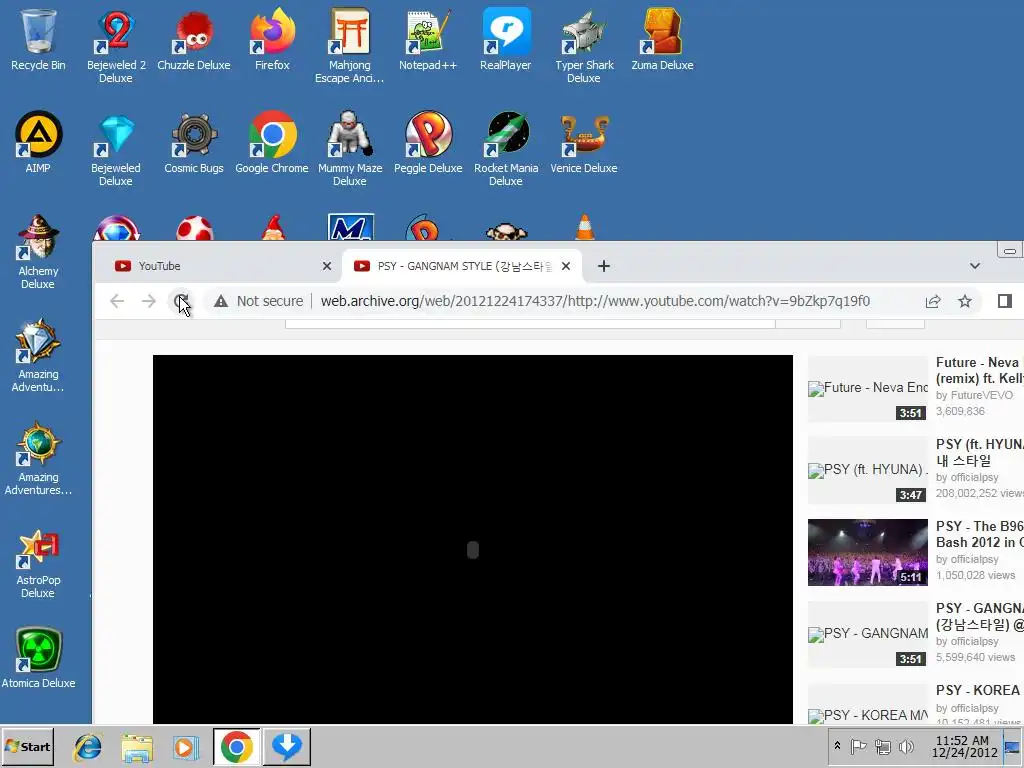The image size is (1024, 768).
Task: Open Alchemy Deluxe wizard icon
Action: [38, 251]
